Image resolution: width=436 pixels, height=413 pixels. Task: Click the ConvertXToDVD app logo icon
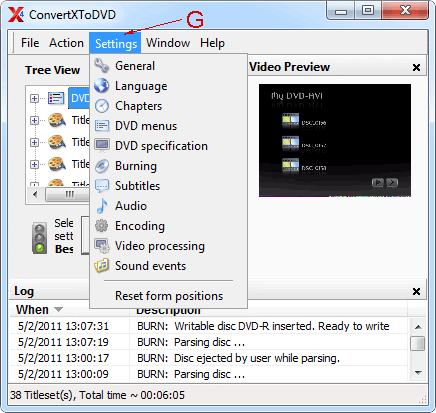[x=16, y=15]
